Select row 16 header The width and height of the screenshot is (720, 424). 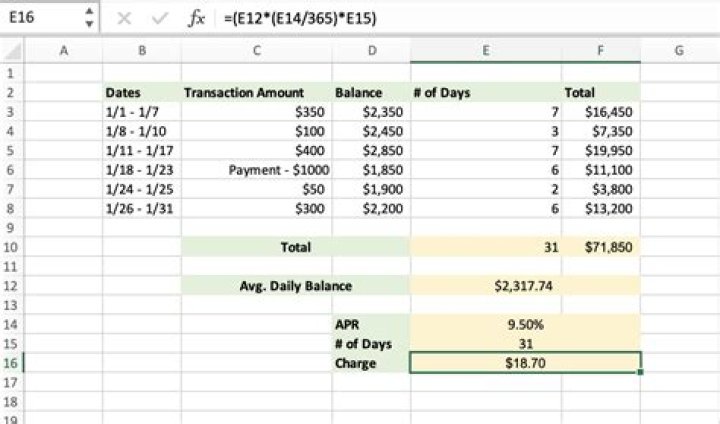pos(11,363)
